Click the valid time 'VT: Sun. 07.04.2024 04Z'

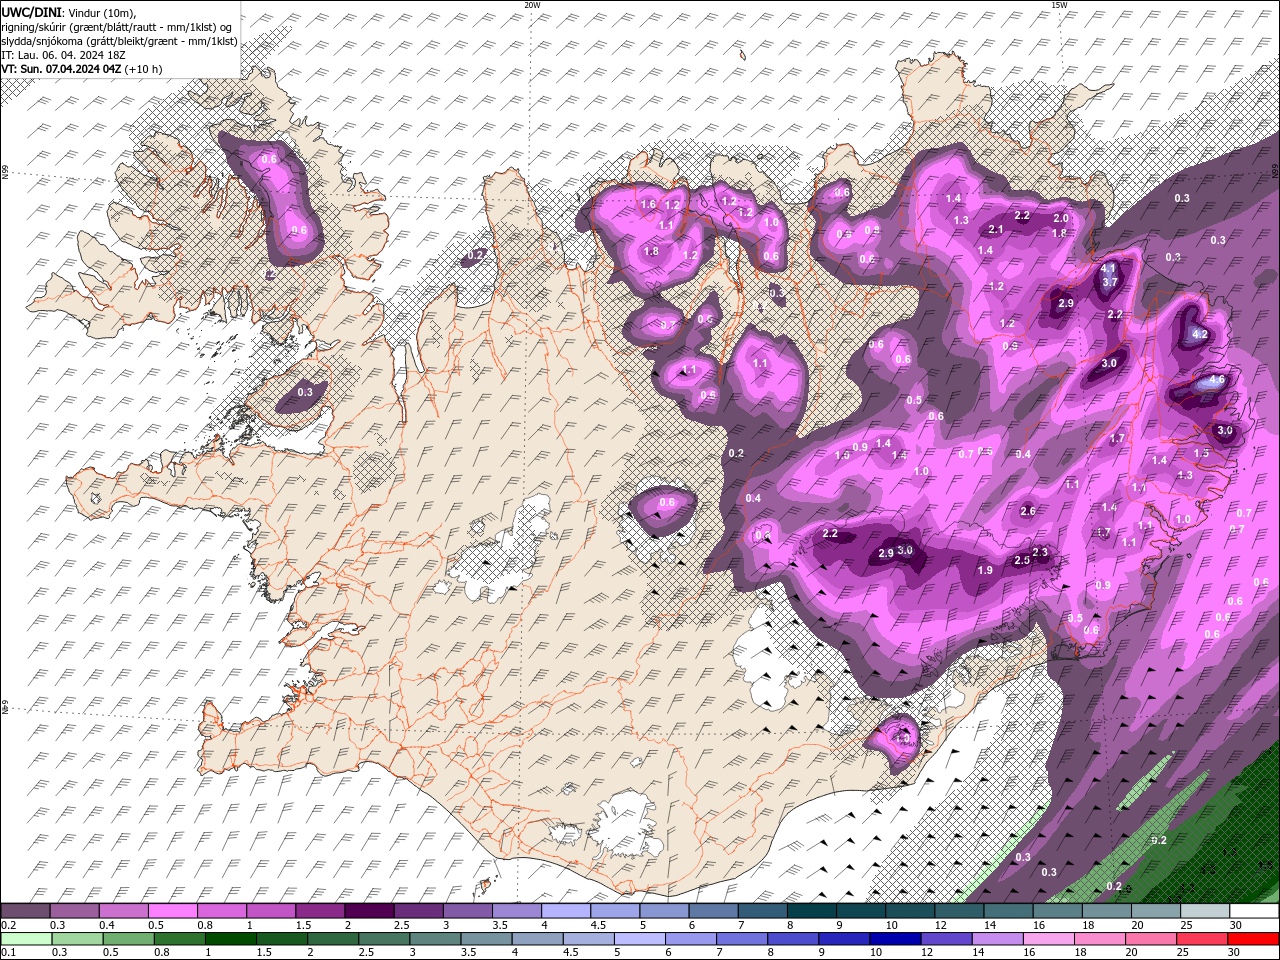click(x=61, y=69)
